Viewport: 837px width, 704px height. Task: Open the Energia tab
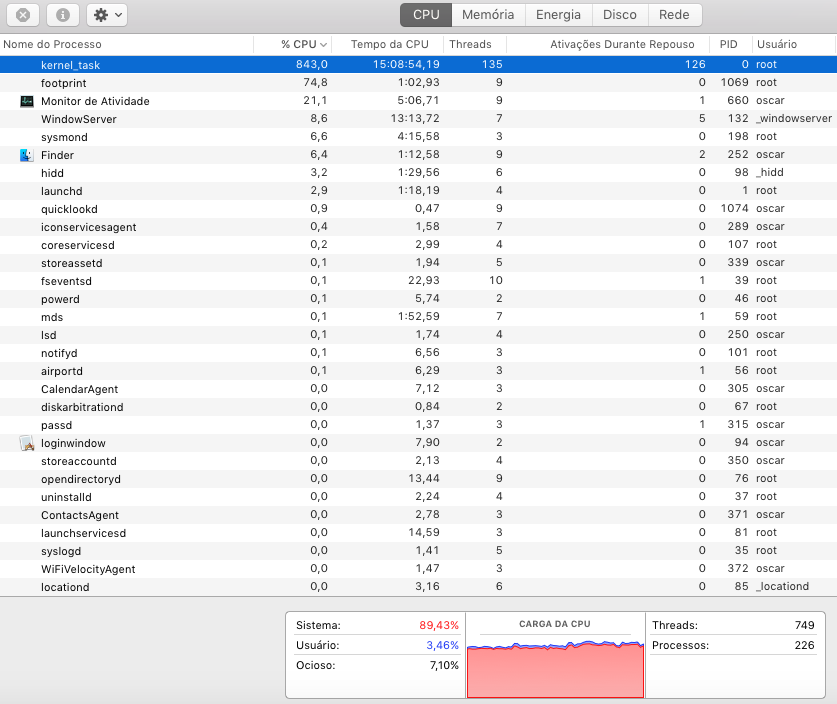[x=558, y=15]
